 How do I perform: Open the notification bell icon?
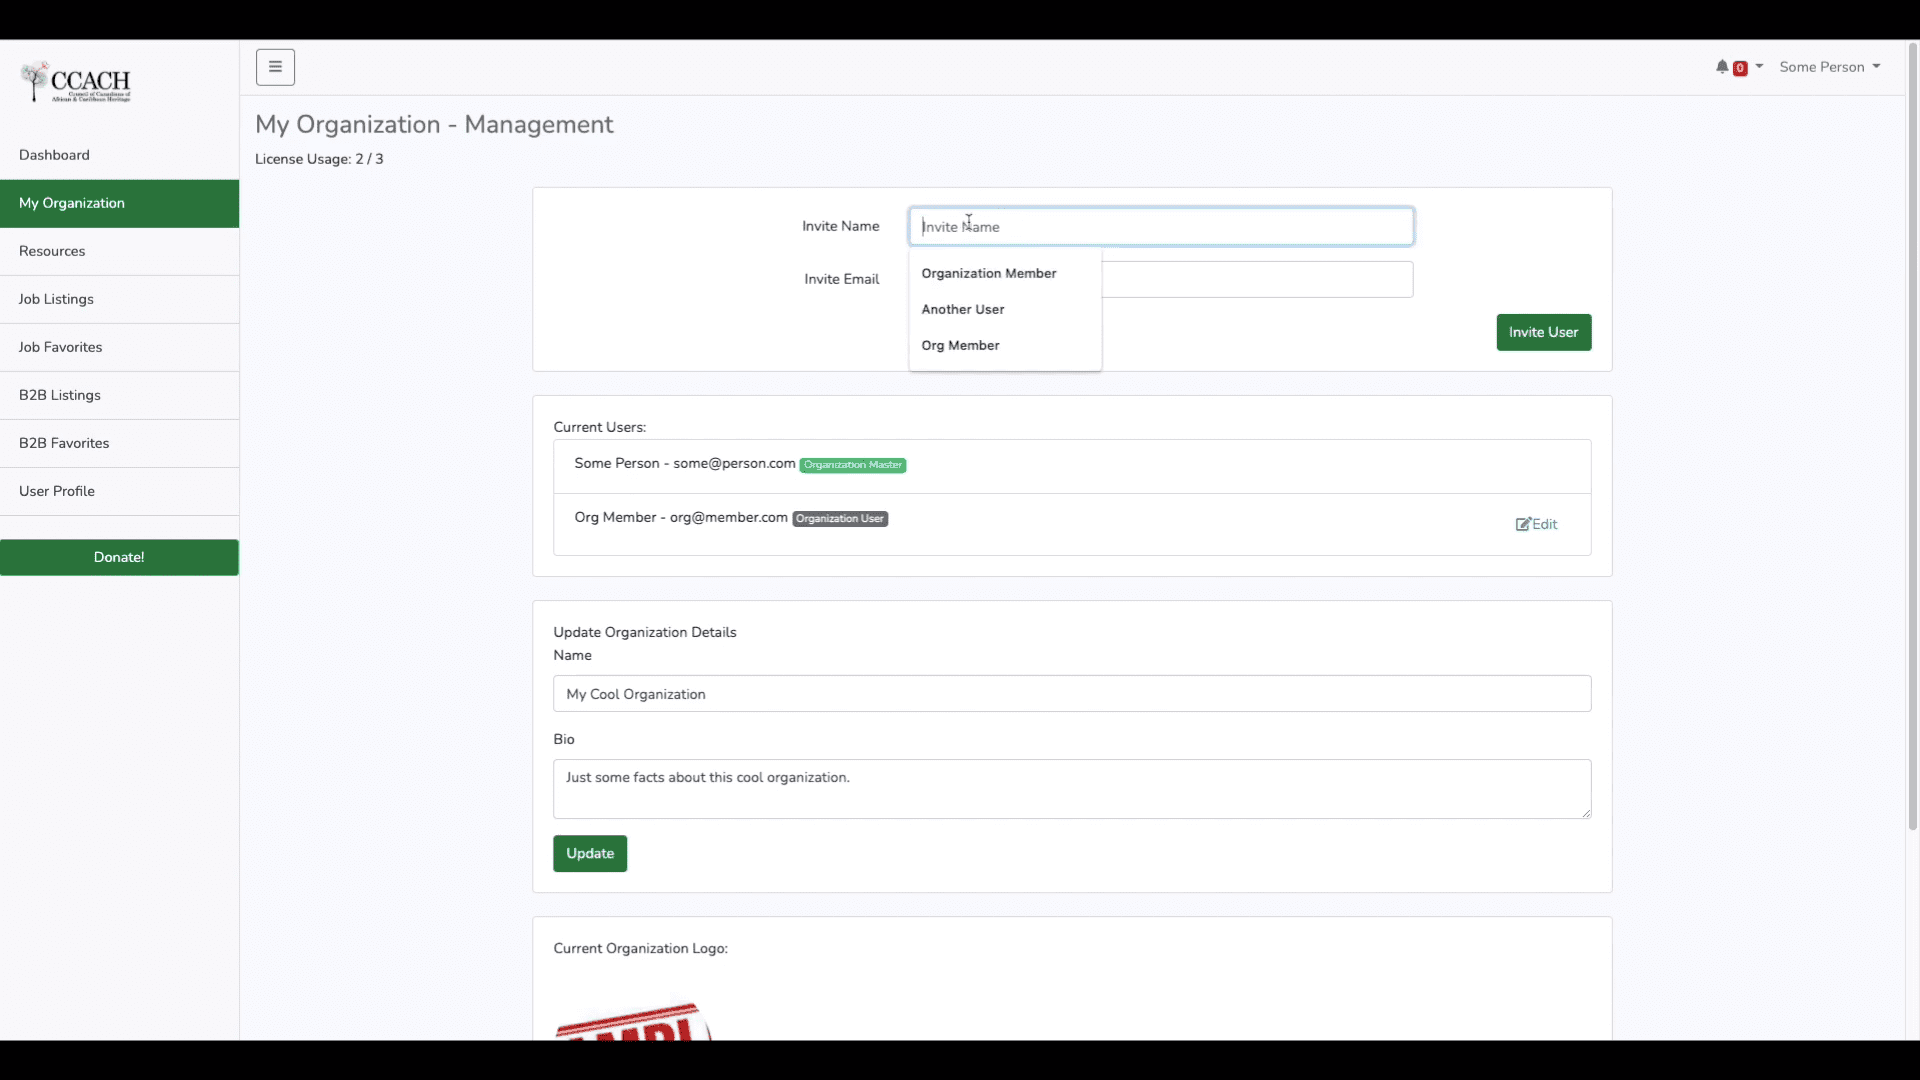[1722, 67]
